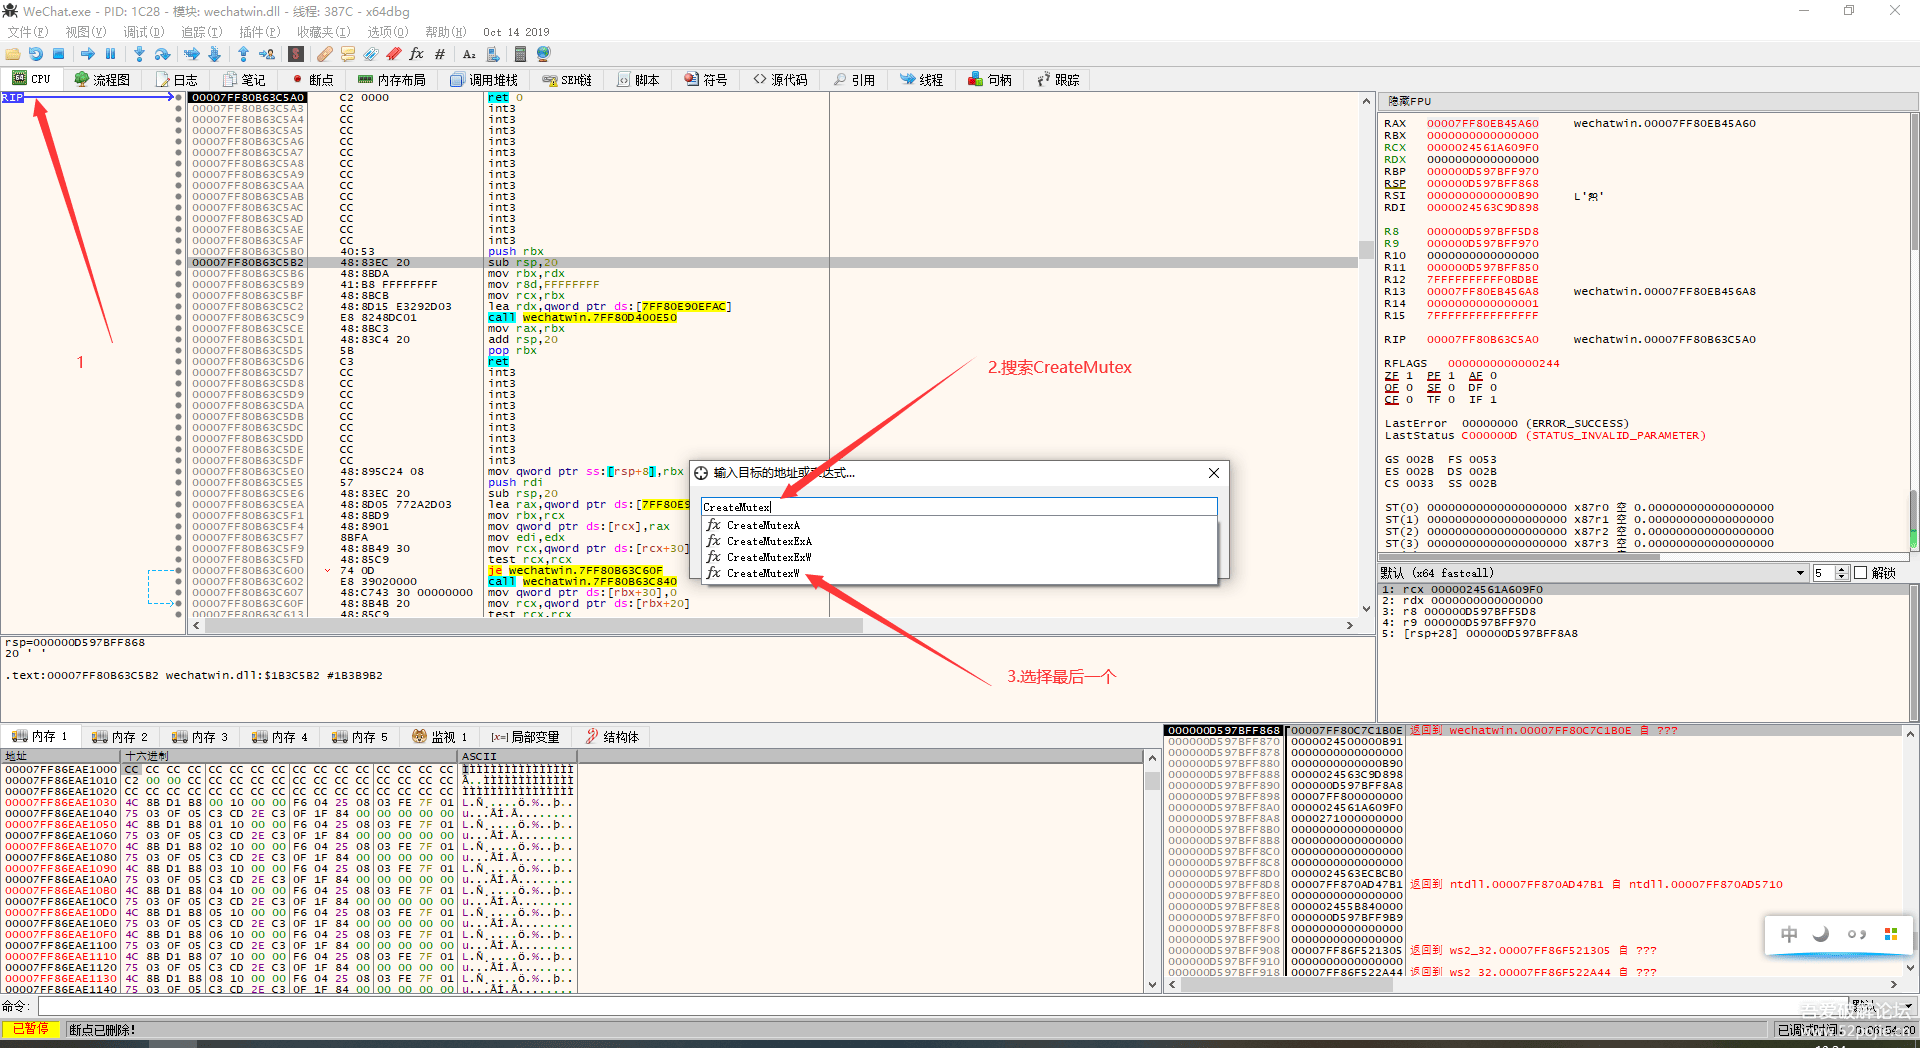
Task: Open the 文件 menu
Action: [27, 32]
